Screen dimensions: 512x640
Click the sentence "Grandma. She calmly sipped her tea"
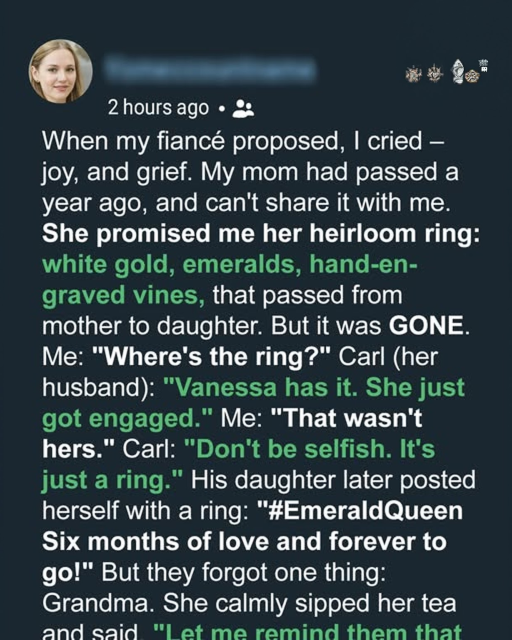click(x=249, y=603)
